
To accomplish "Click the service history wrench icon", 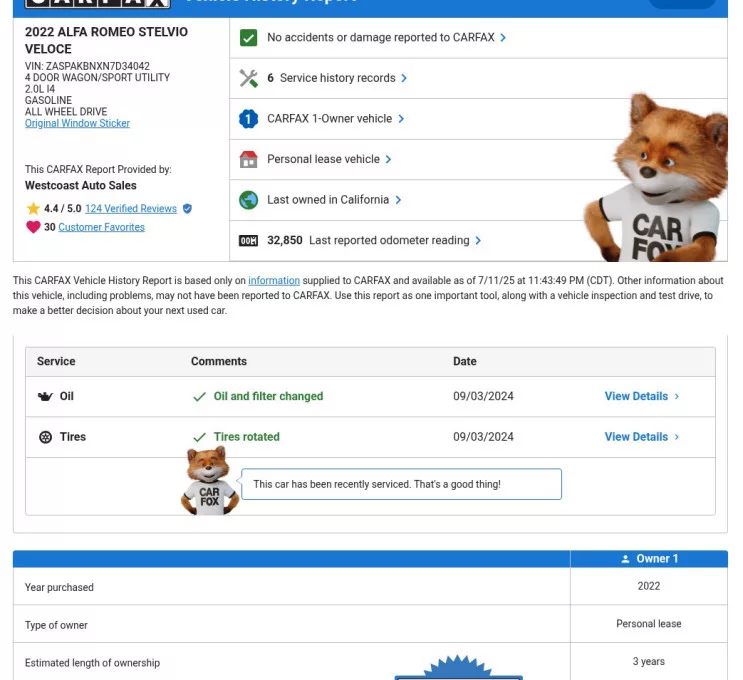I will [x=249, y=78].
